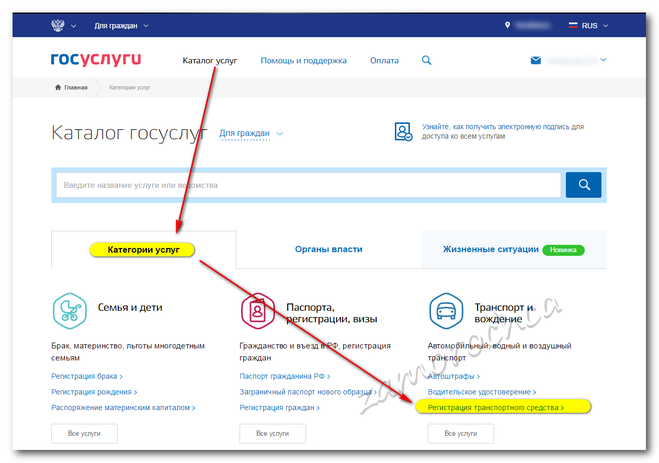659x463 pixels.
Task: Click the blue search button
Action: (583, 185)
